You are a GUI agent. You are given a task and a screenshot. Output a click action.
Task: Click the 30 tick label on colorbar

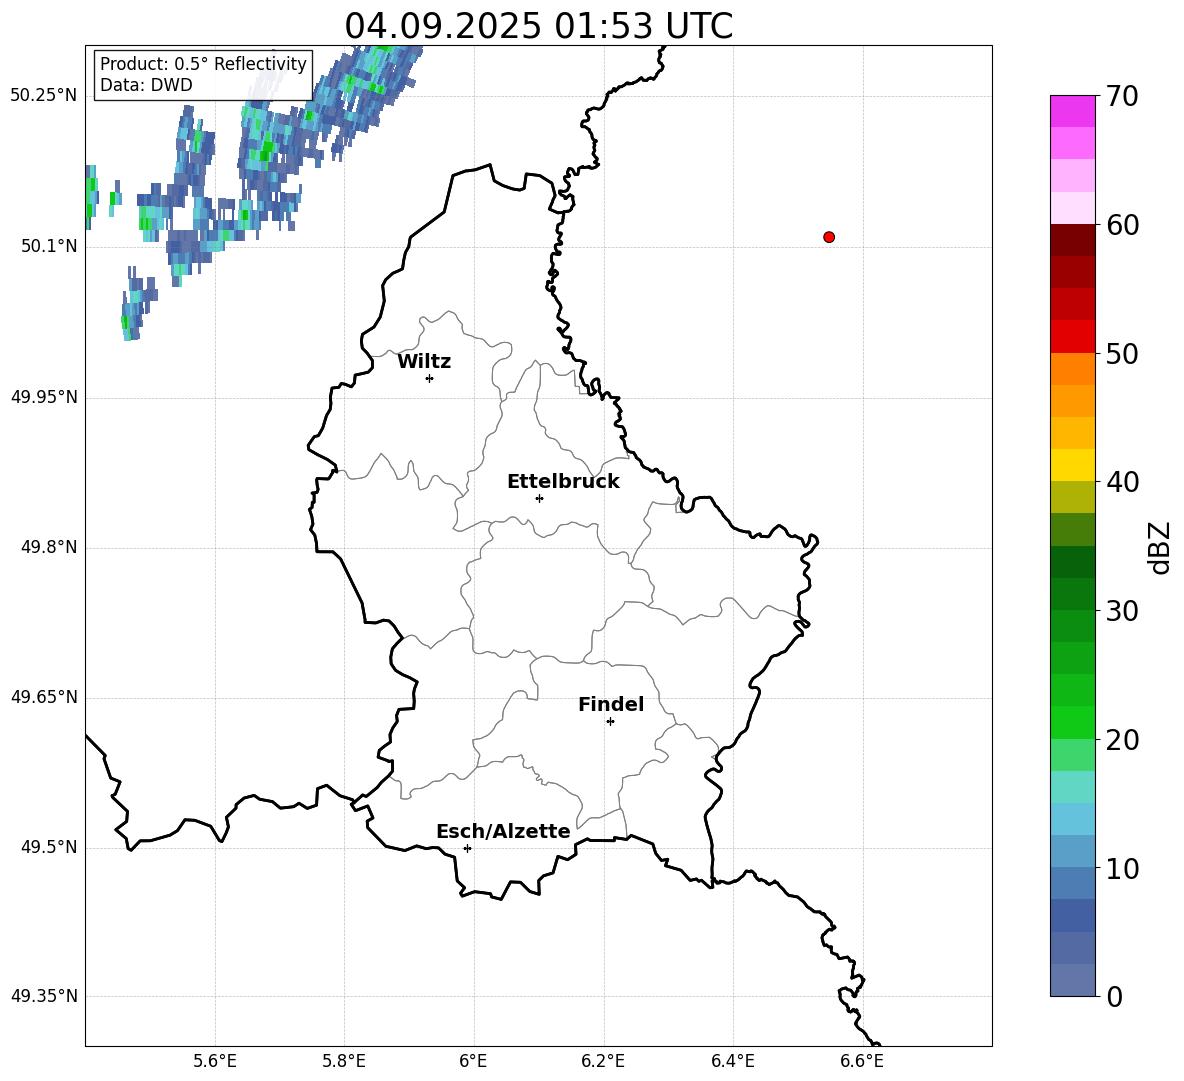click(x=1123, y=610)
